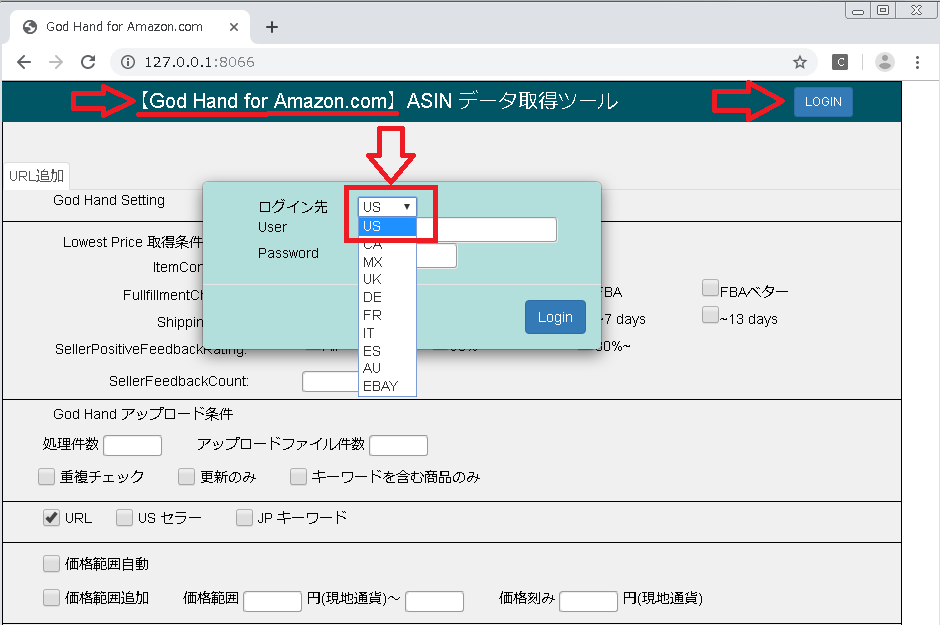Image resolution: width=940 pixels, height=625 pixels.
Task: Reload the current page
Action: pyautogui.click(x=88, y=62)
